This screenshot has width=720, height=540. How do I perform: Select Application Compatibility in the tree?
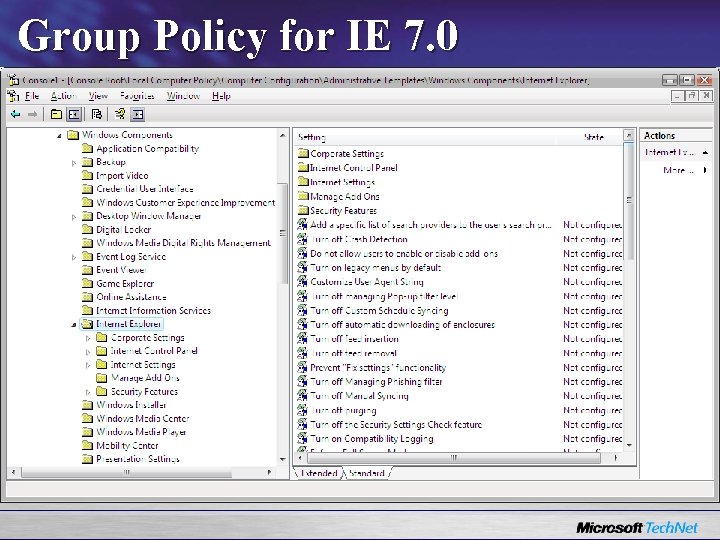tap(147, 148)
